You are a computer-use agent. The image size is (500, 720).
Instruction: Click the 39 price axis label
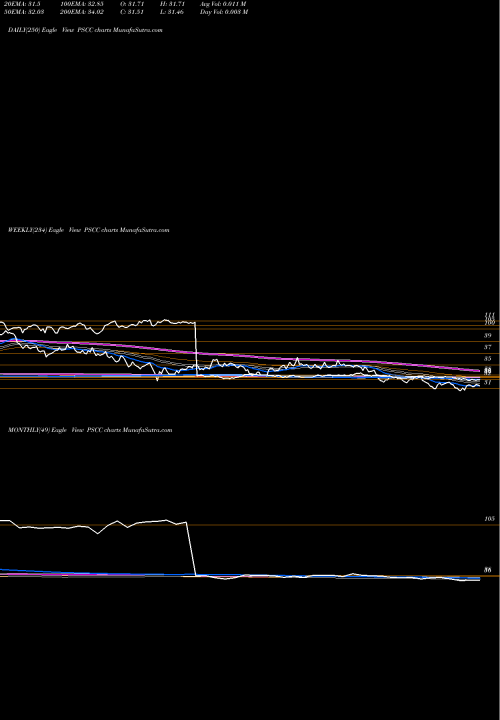[x=488, y=336]
